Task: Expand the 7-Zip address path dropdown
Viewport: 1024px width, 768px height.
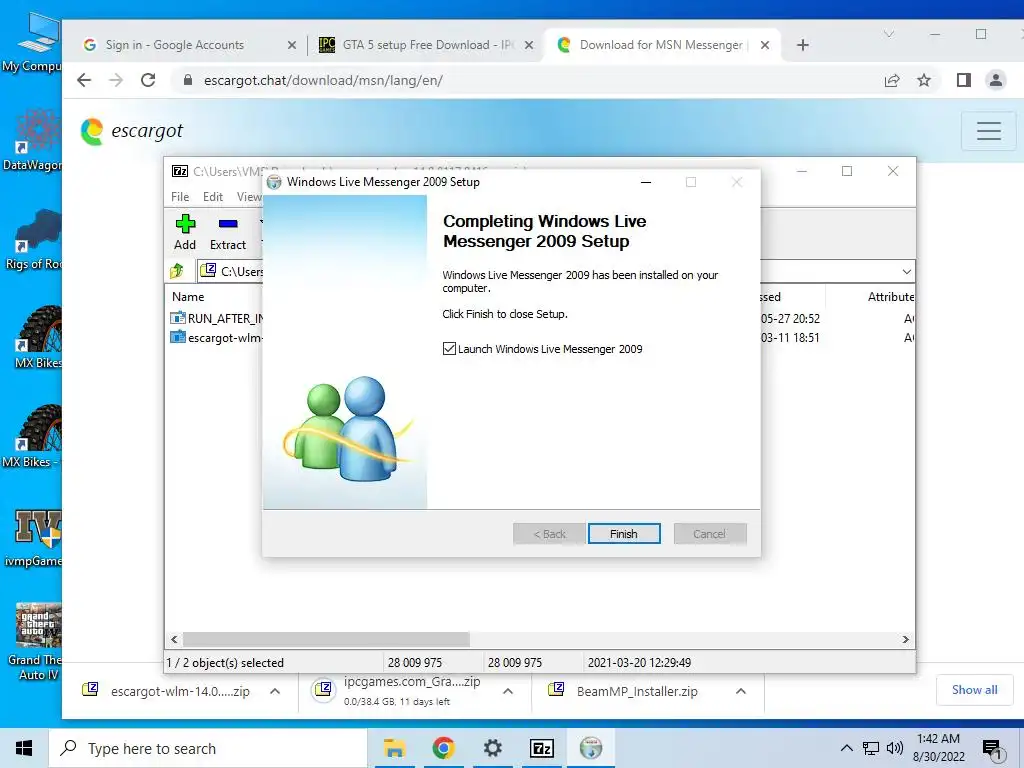Action: [906, 271]
